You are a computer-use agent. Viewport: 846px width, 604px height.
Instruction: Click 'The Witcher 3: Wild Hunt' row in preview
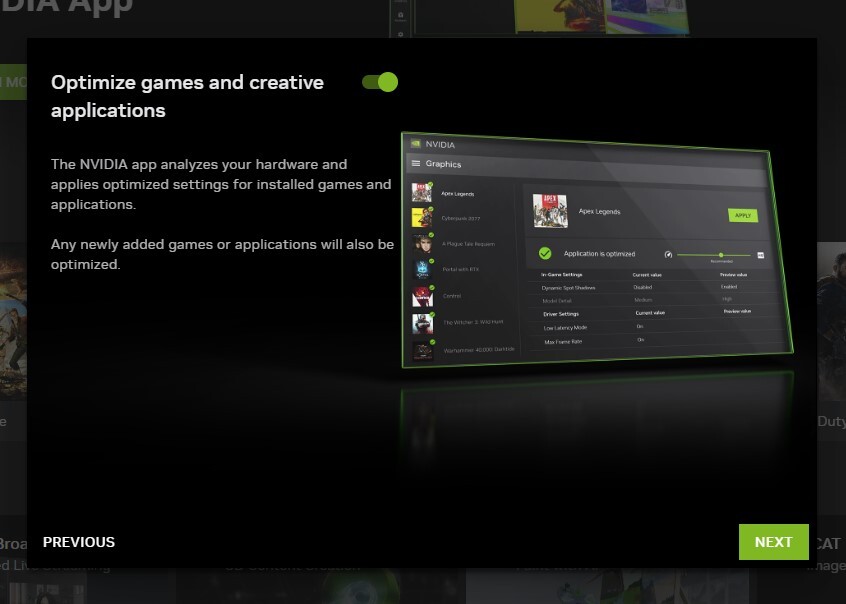pos(463,323)
